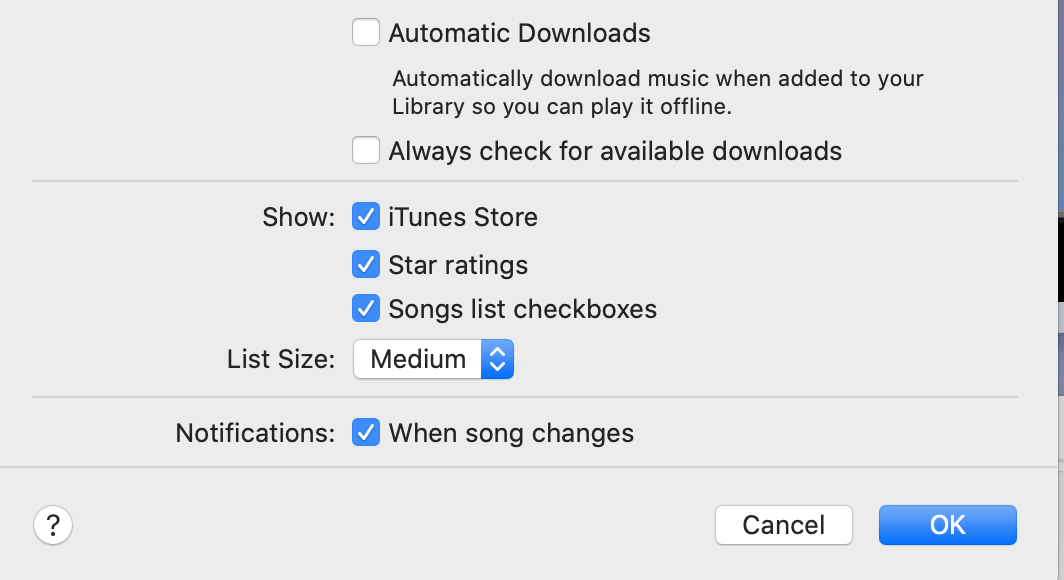Open the List Size dropdown
The height and width of the screenshot is (580, 1064).
pyautogui.click(x=433, y=359)
